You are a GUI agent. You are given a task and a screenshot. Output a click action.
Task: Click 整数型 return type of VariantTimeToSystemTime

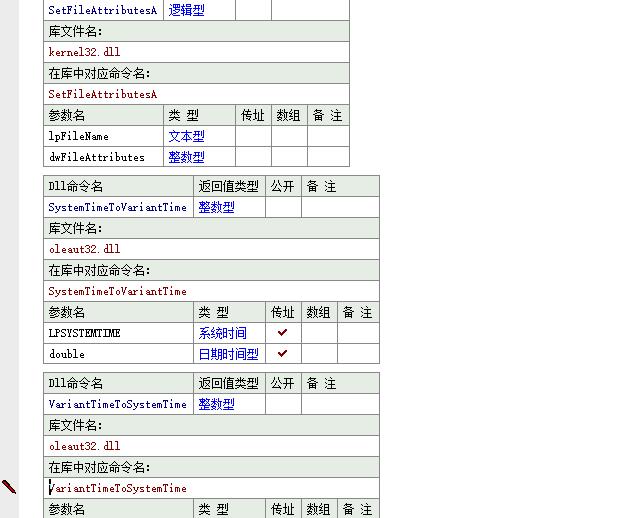coord(216,404)
